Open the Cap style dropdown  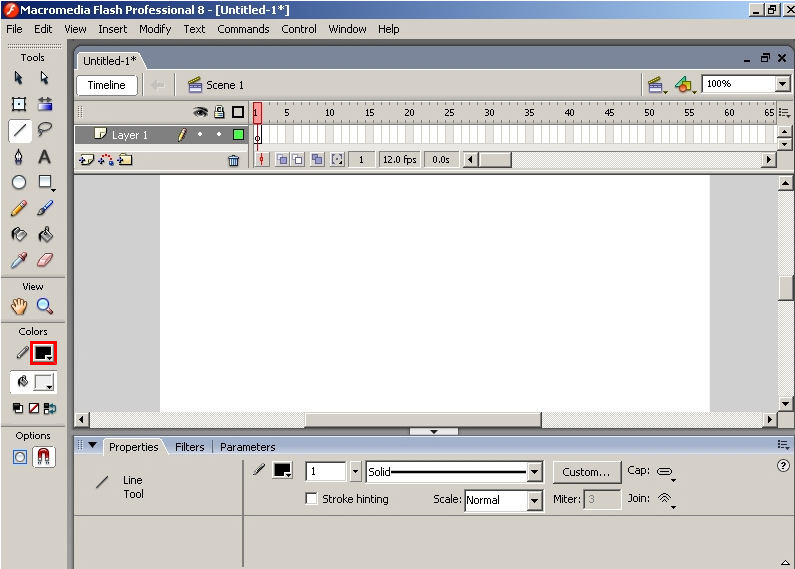(x=666, y=473)
